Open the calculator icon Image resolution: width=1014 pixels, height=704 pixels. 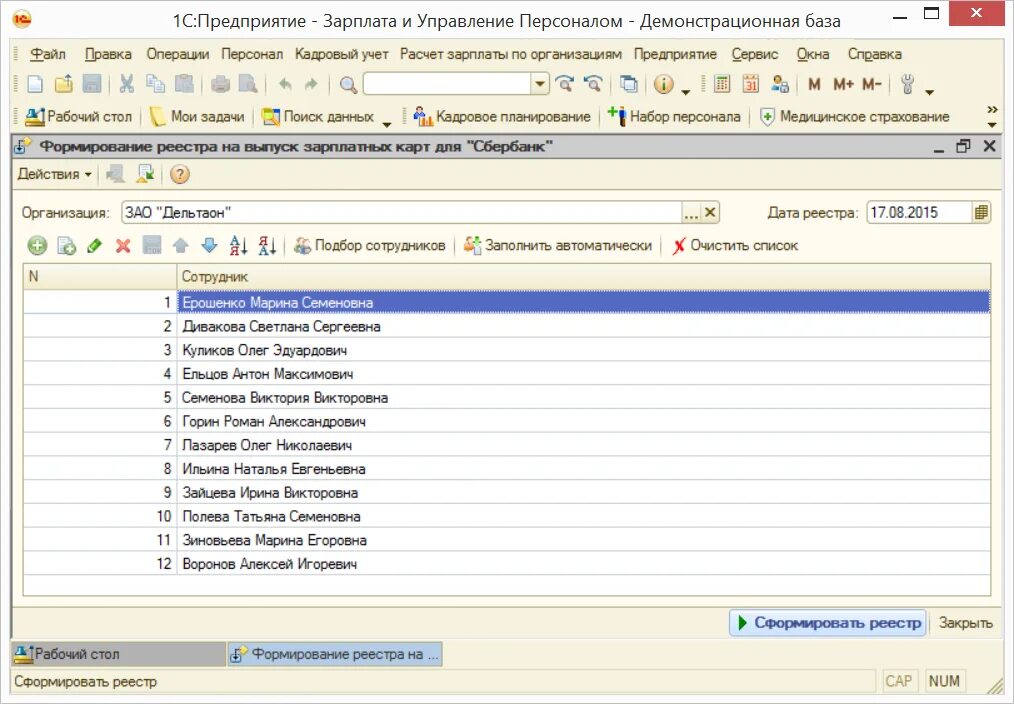[722, 84]
